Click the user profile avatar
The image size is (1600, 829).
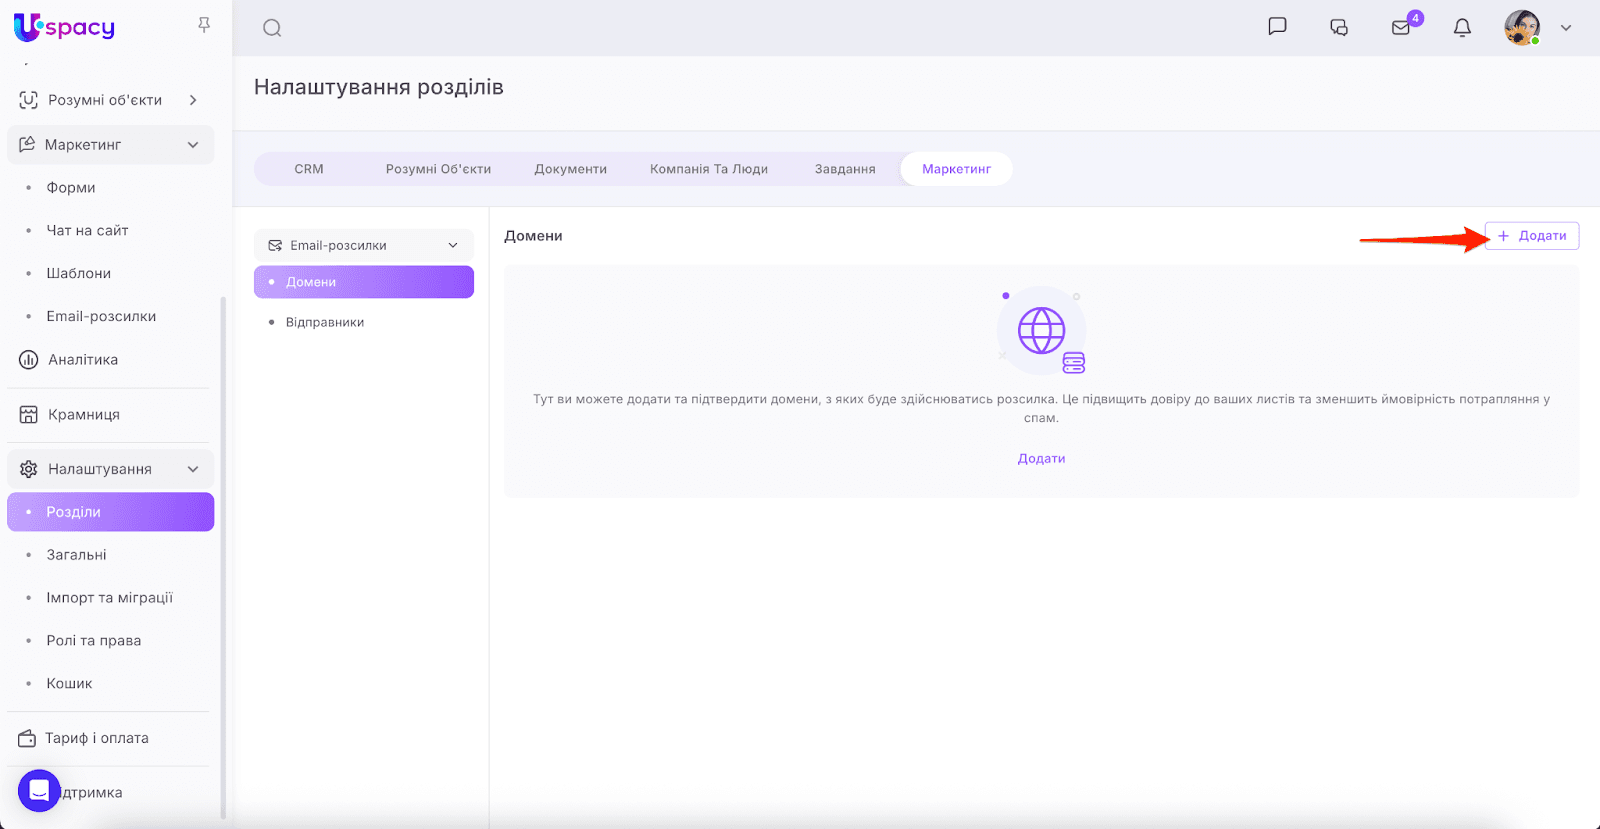click(x=1521, y=28)
